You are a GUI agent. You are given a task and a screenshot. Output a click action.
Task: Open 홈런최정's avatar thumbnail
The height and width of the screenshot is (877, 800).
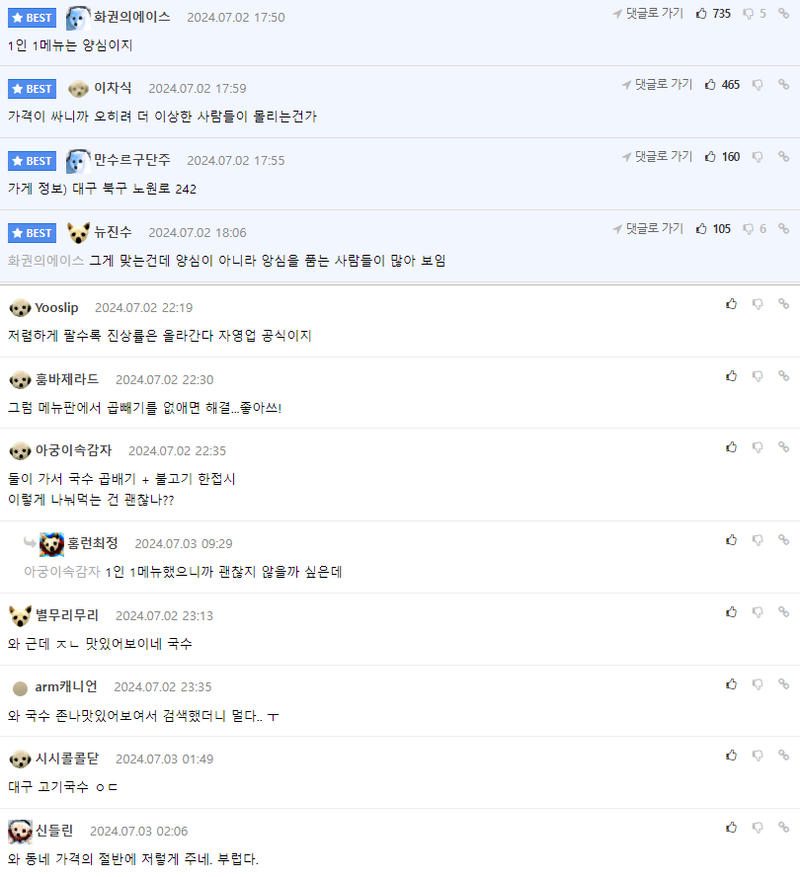point(51,544)
